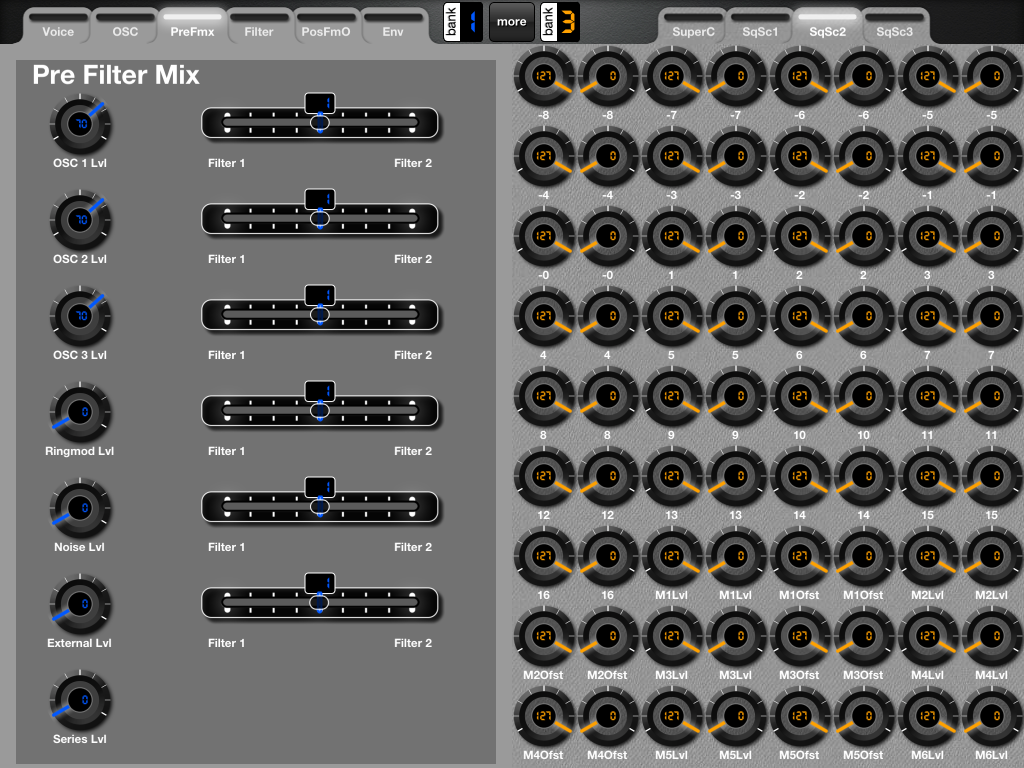This screenshot has width=1024, height=768.
Task: Open the Voice tab
Action: tap(57, 26)
